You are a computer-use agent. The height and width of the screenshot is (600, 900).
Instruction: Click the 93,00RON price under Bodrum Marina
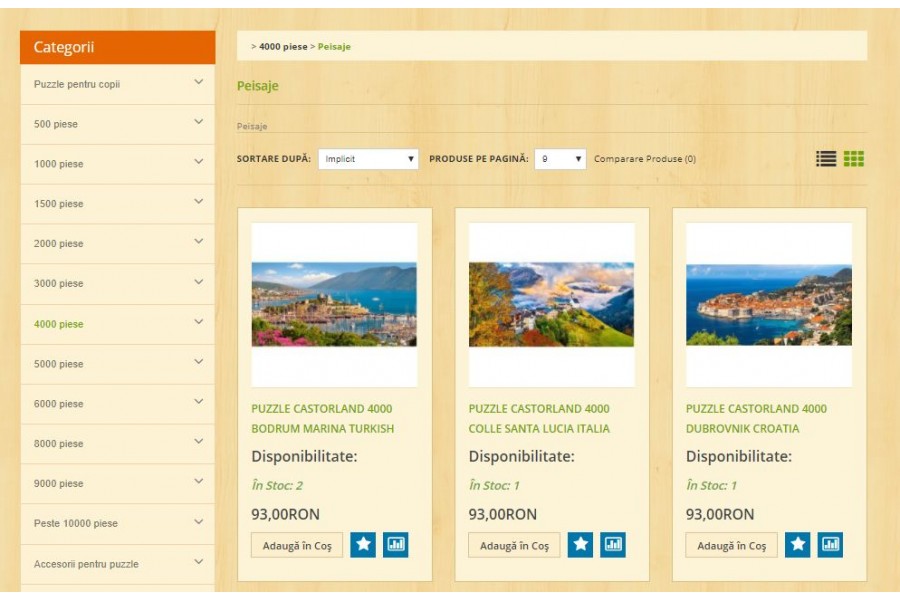285,514
